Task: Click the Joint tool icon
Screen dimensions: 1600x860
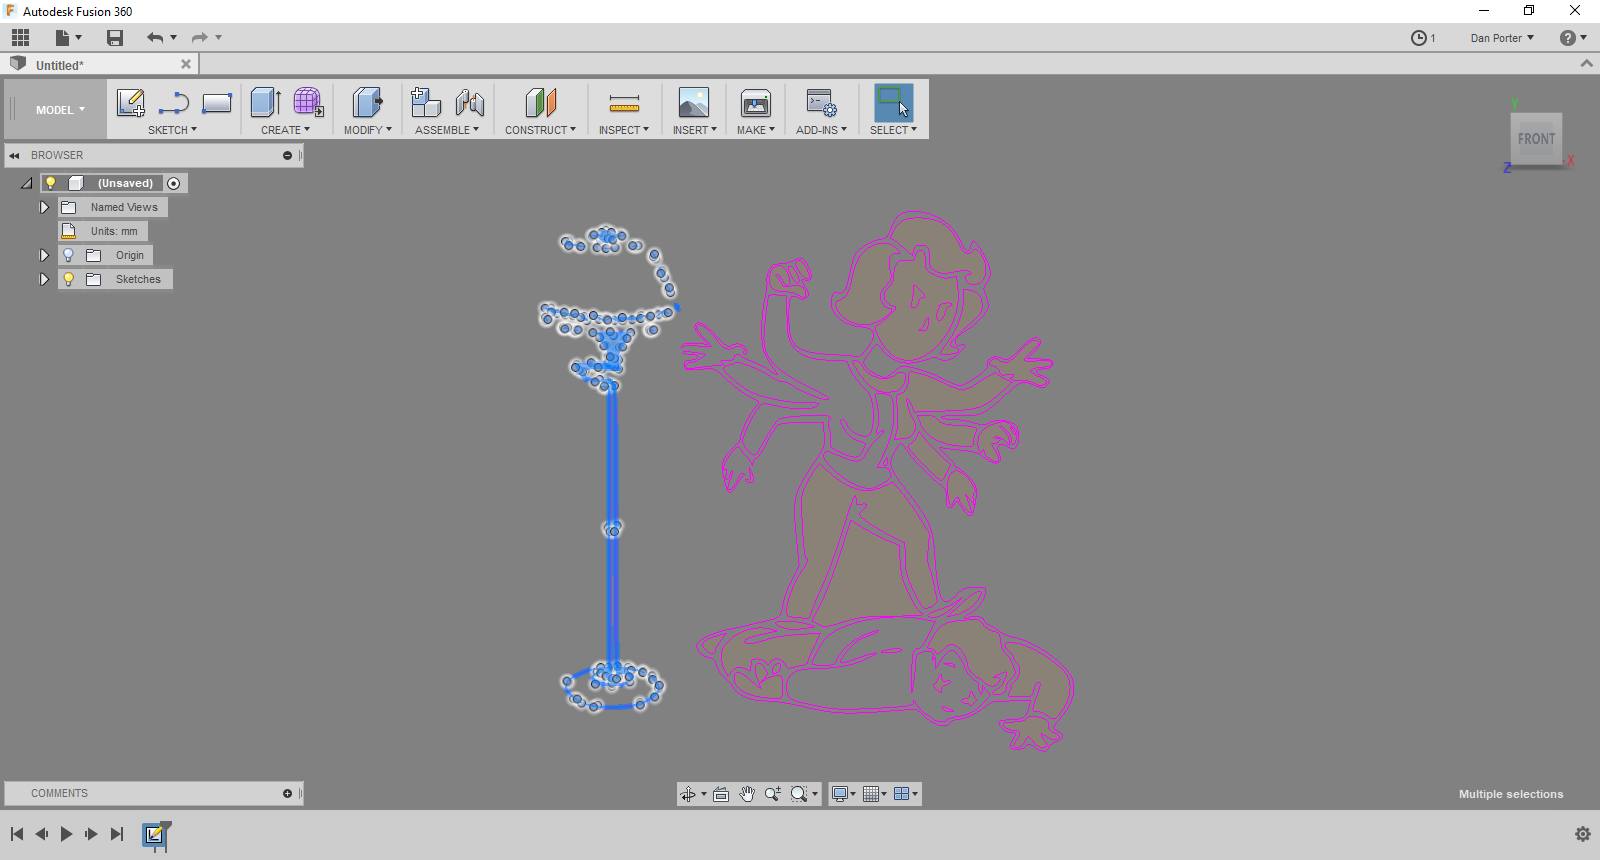Action: click(469, 102)
